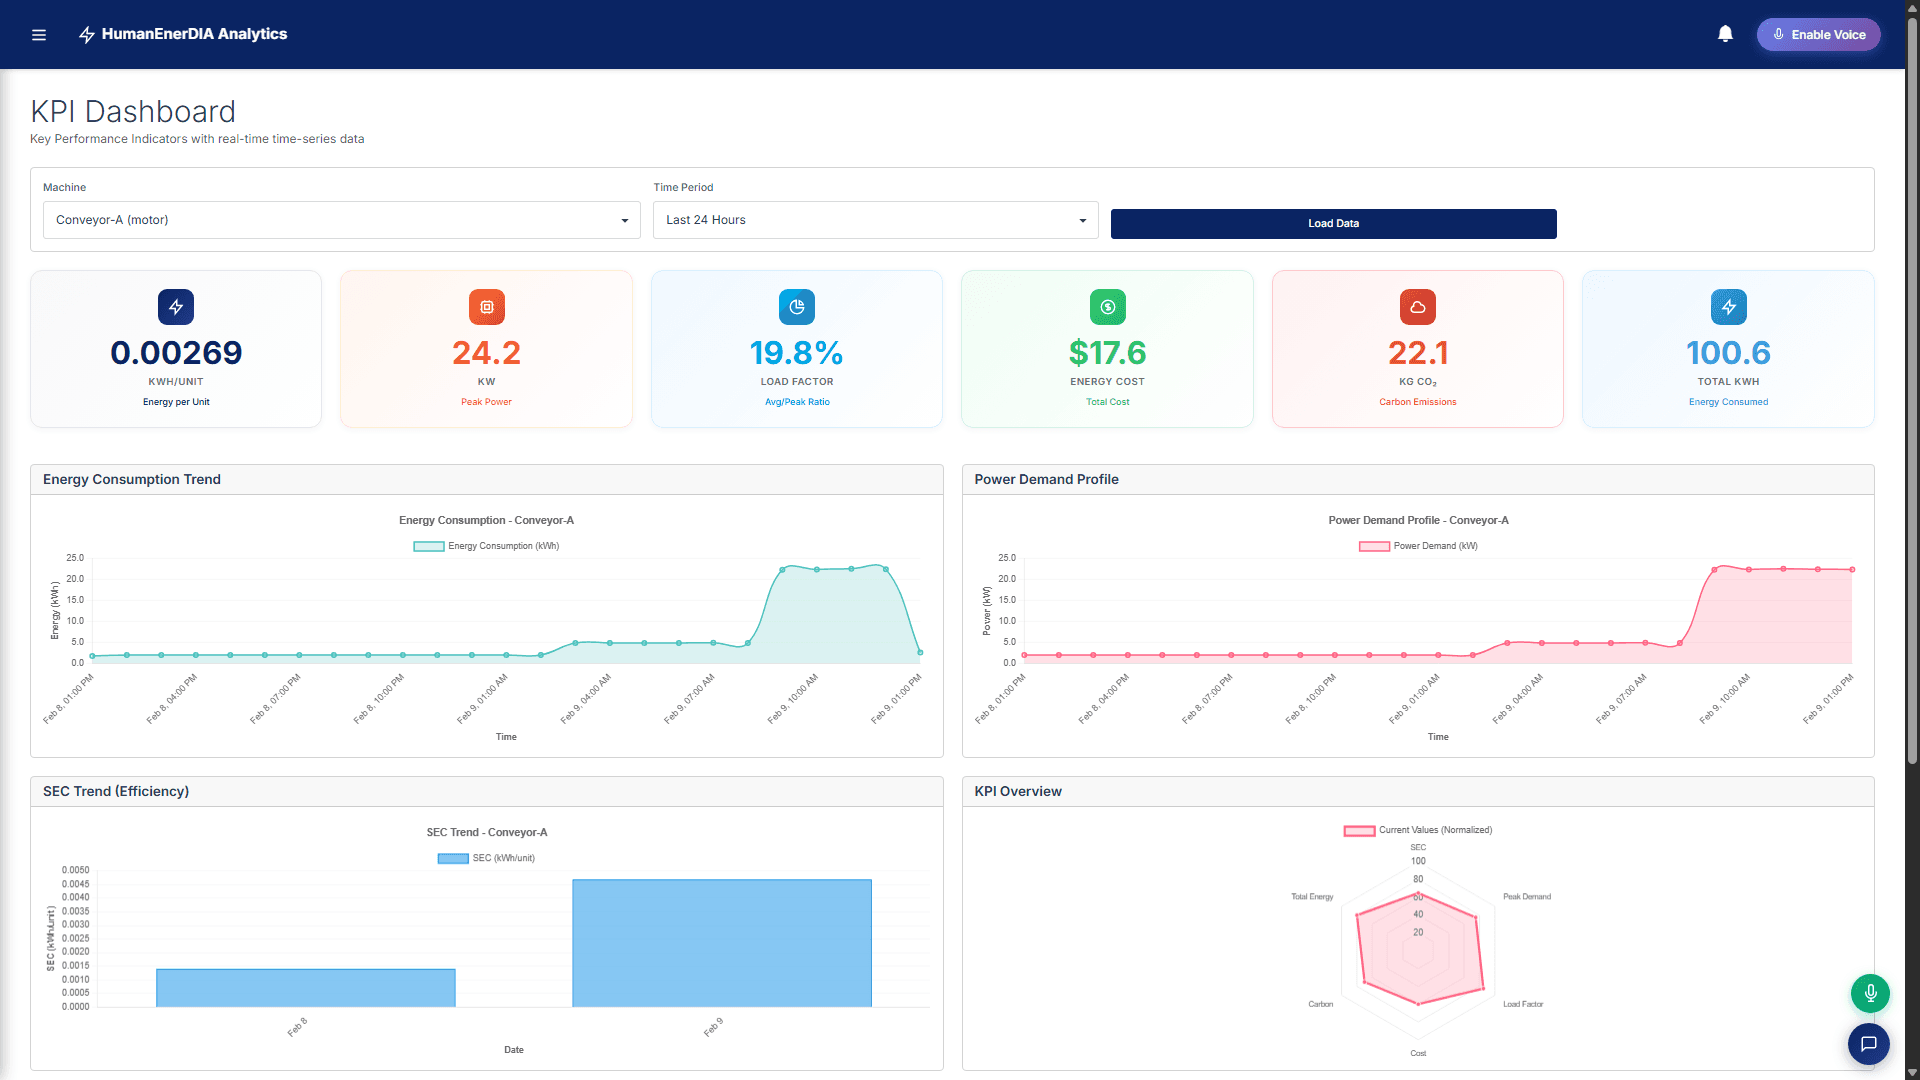Click the HumanEnerDIA lightning bolt logo

tap(86, 33)
